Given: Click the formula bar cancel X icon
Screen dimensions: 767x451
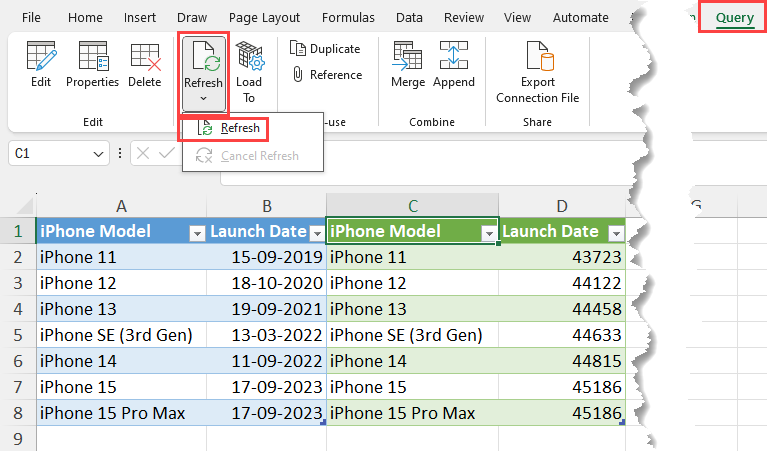Looking at the screenshot, I should [143, 154].
